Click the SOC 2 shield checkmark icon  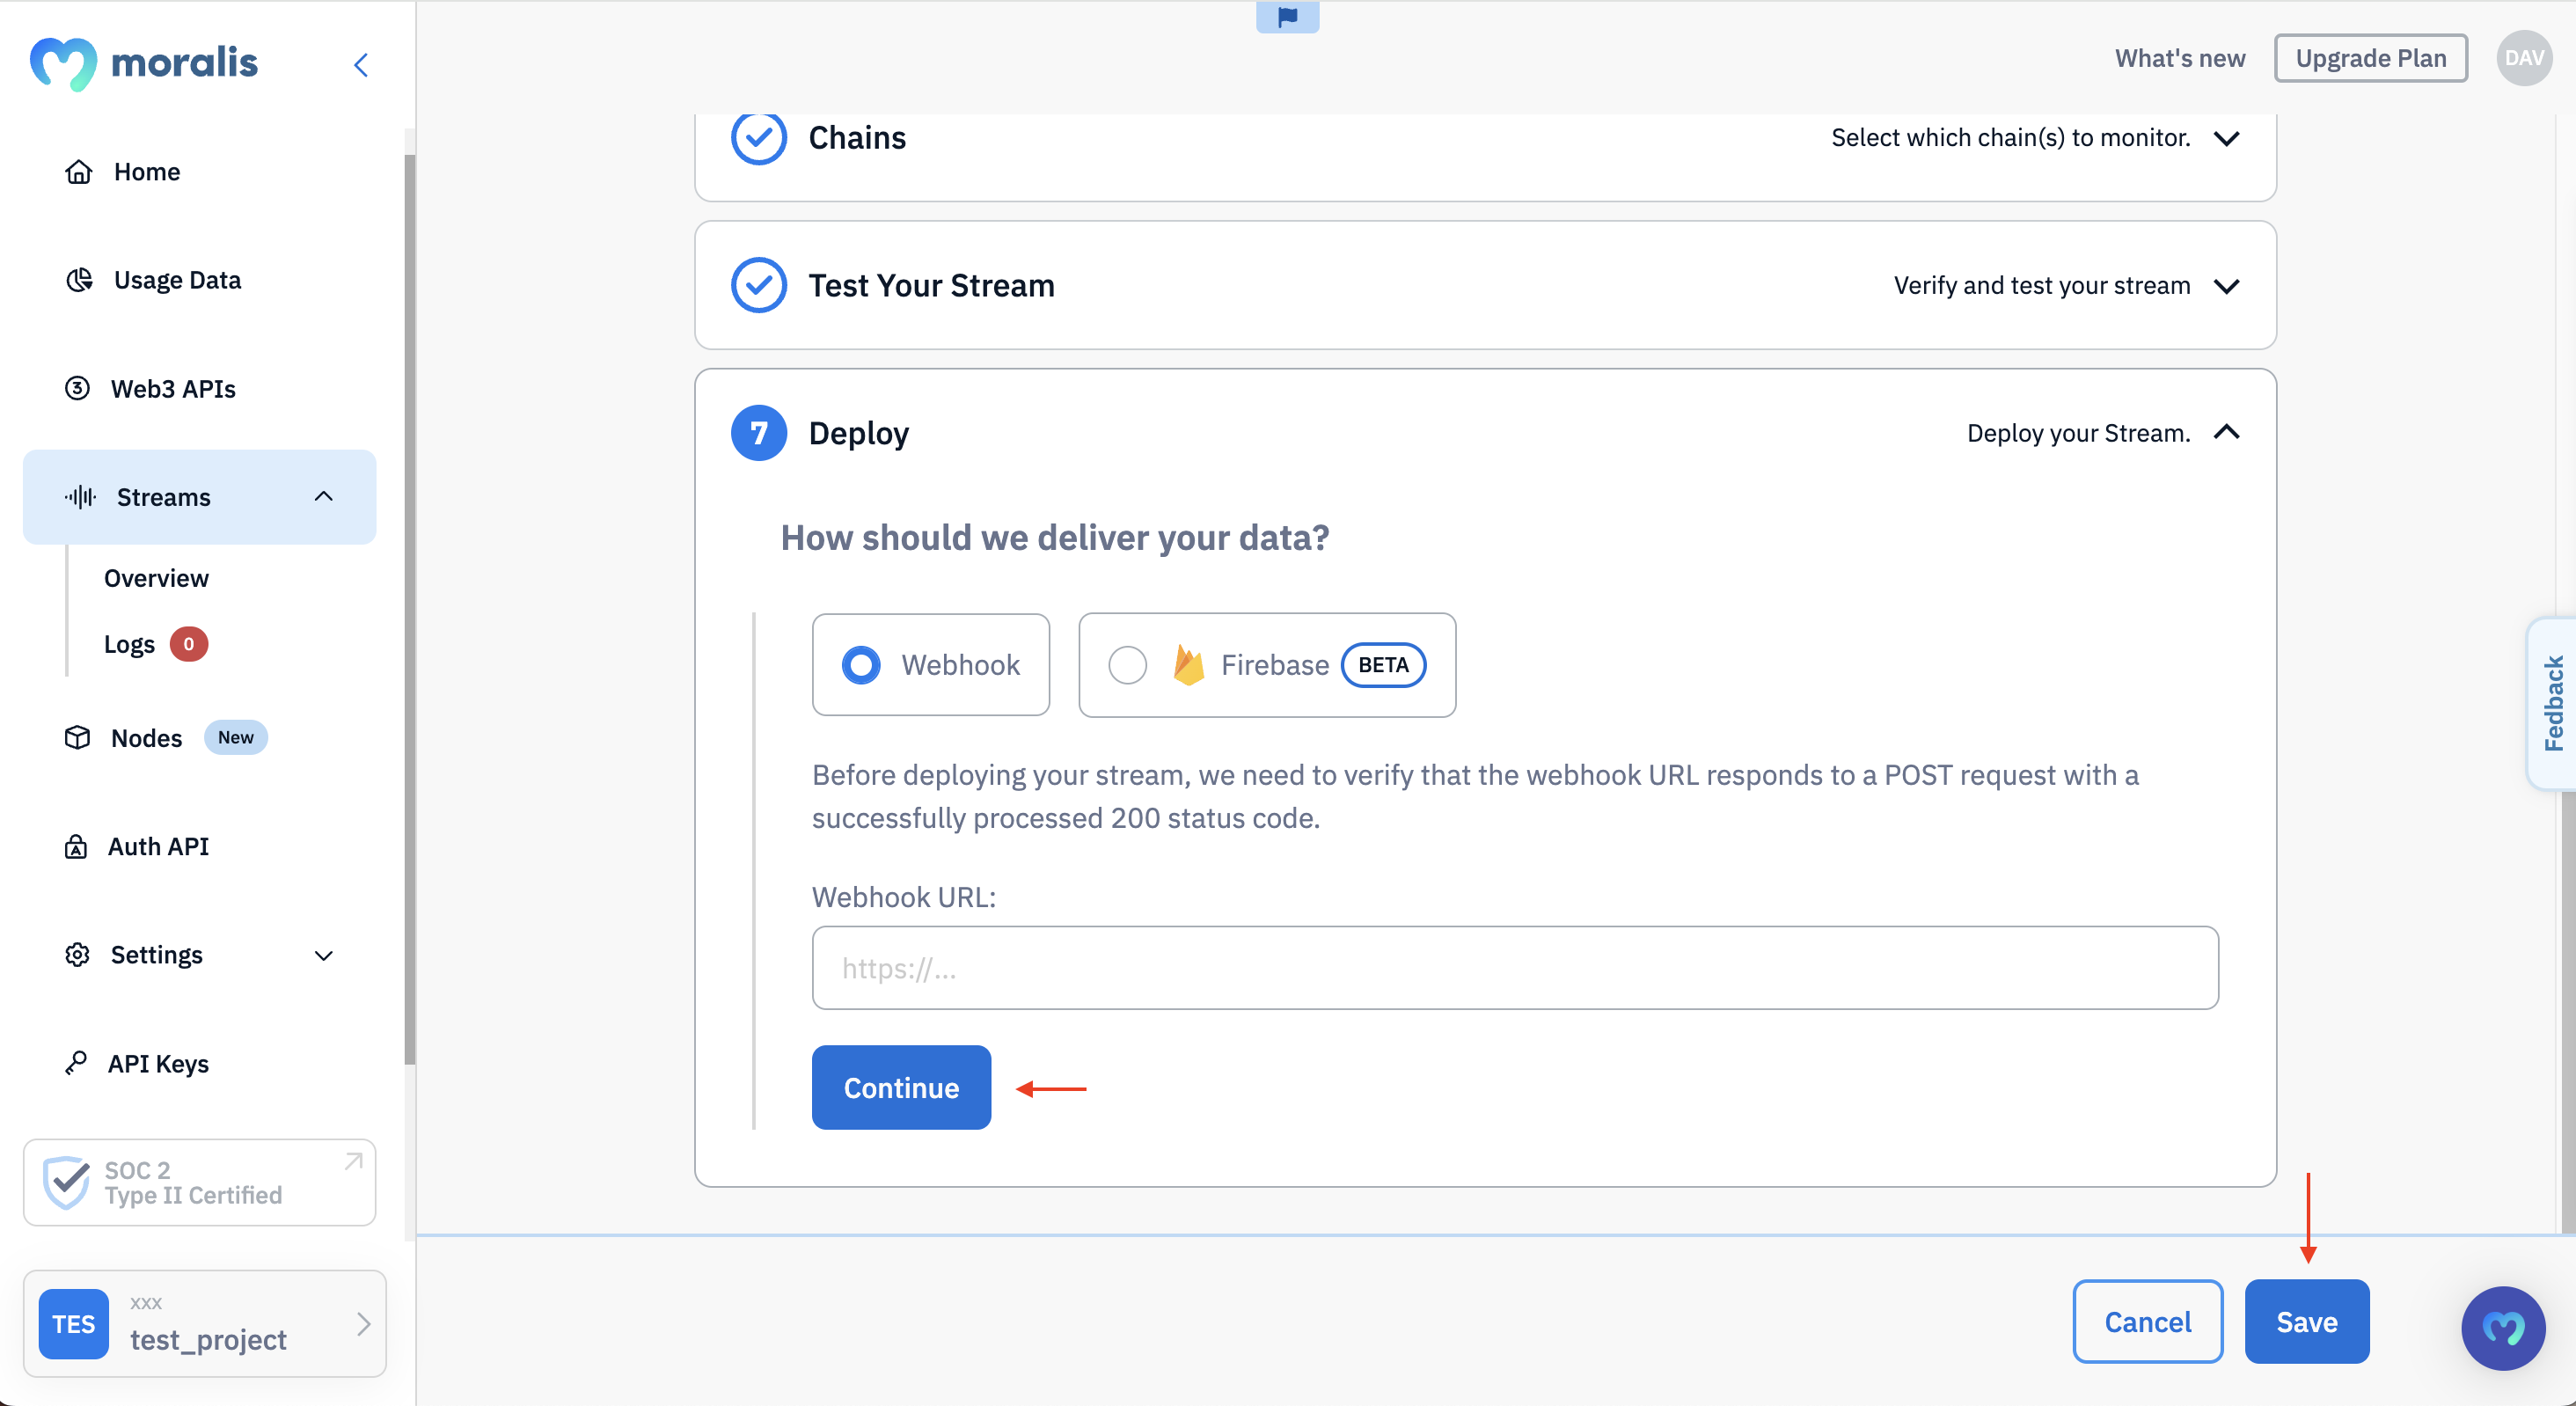pos(67,1182)
